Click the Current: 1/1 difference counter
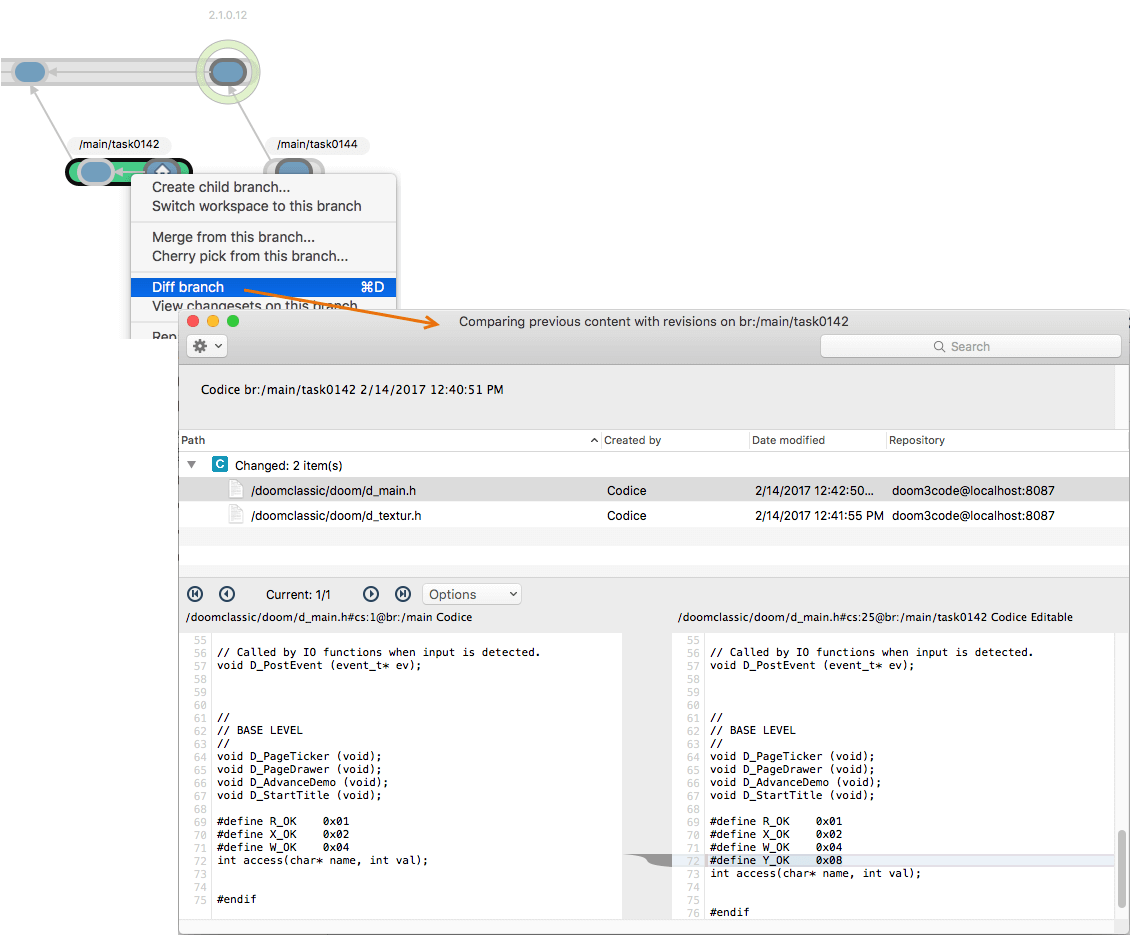This screenshot has width=1134, height=936. click(x=298, y=595)
